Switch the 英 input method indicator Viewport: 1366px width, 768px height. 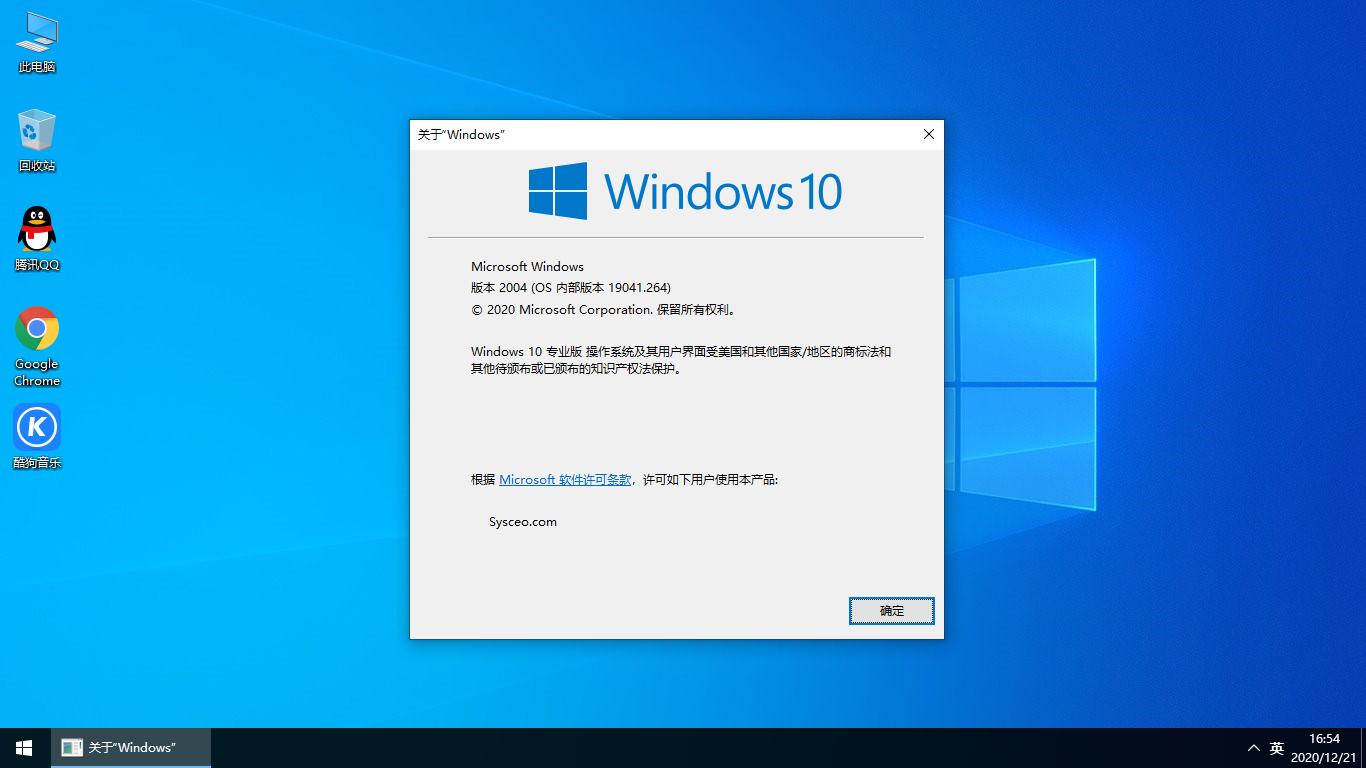point(1277,748)
